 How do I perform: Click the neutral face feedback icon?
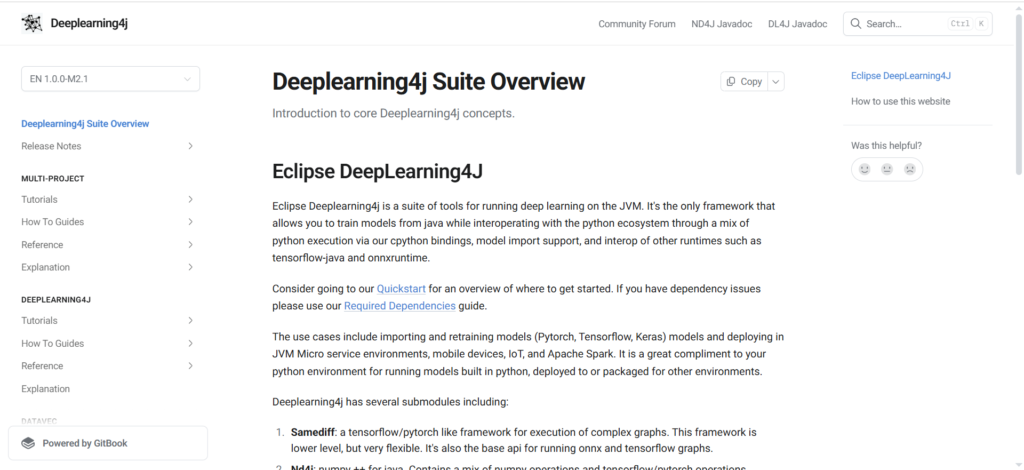(887, 169)
